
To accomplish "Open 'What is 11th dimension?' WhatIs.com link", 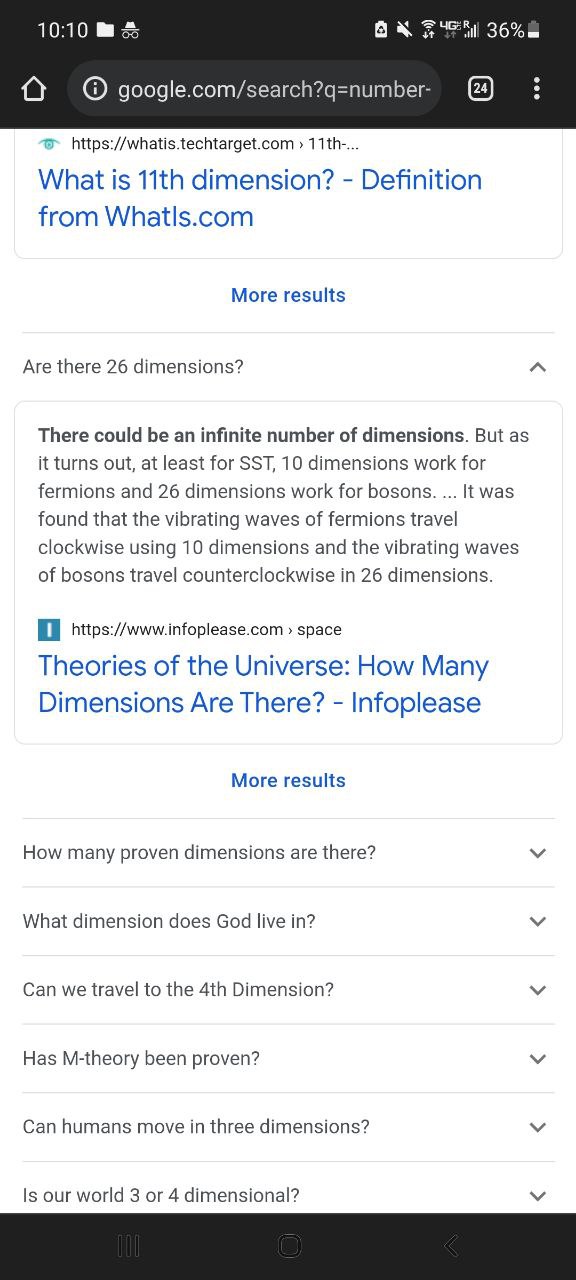I will (x=260, y=198).
